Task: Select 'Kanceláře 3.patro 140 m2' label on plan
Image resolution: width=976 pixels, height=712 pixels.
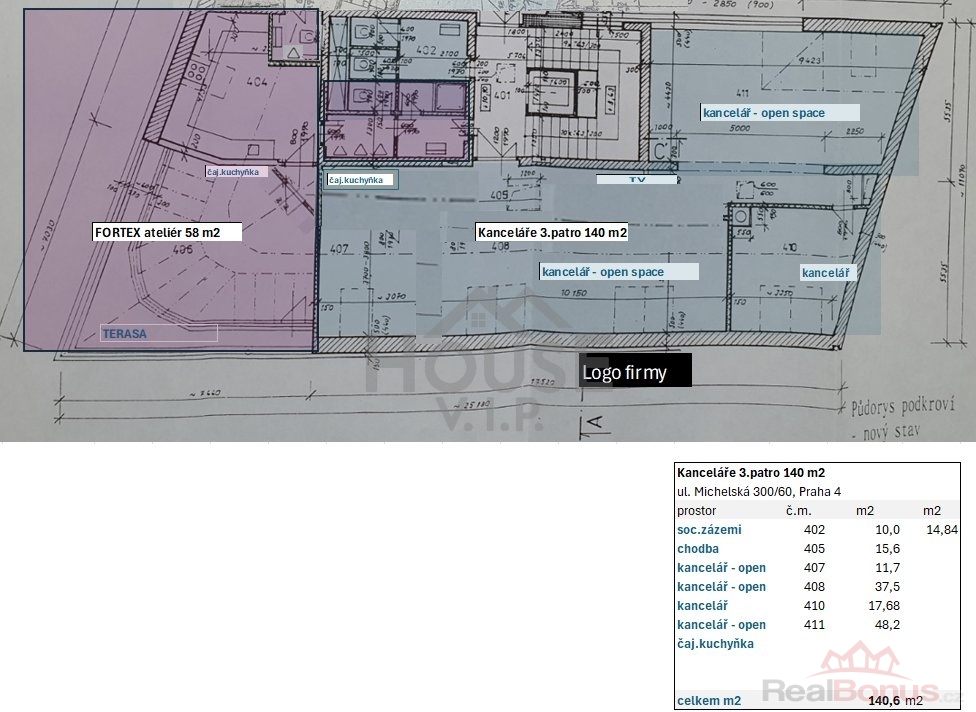Action: point(552,232)
